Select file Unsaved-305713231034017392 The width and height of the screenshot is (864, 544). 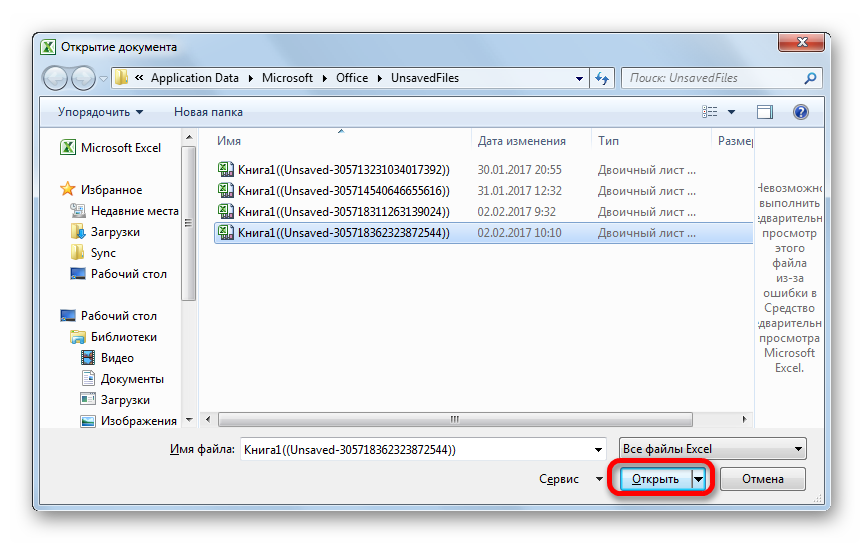coord(343,170)
